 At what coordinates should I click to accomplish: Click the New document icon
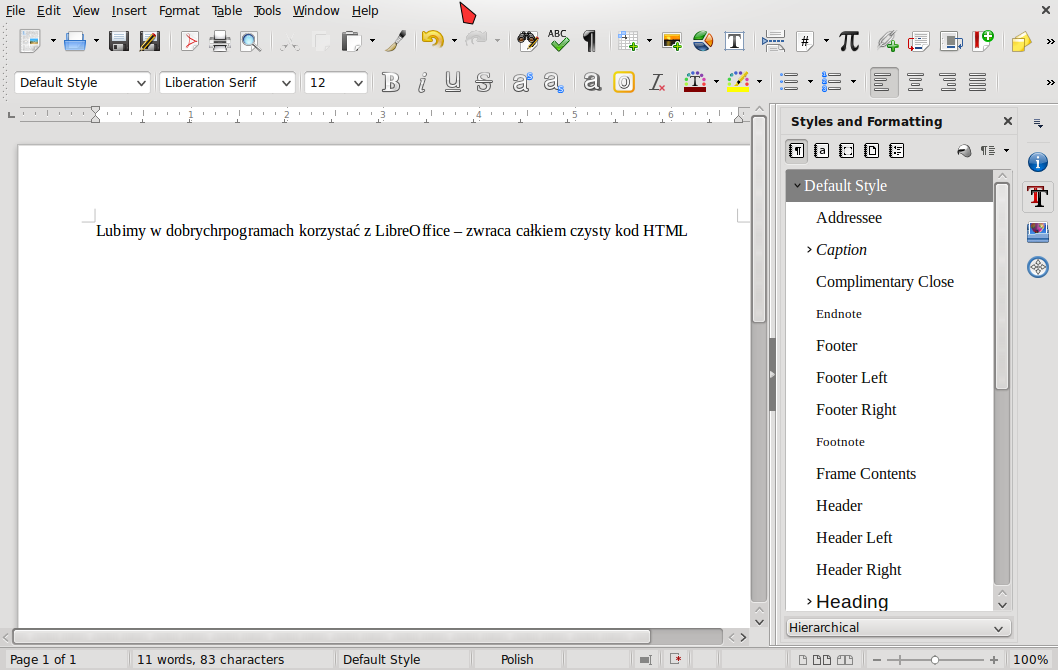pos(30,41)
